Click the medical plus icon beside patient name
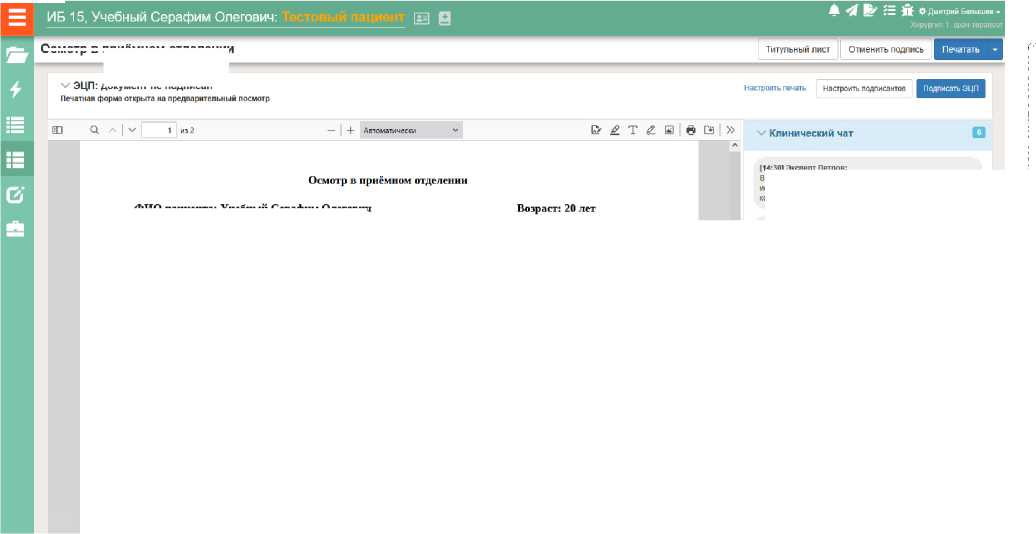The image size is (1036, 534). click(445, 19)
